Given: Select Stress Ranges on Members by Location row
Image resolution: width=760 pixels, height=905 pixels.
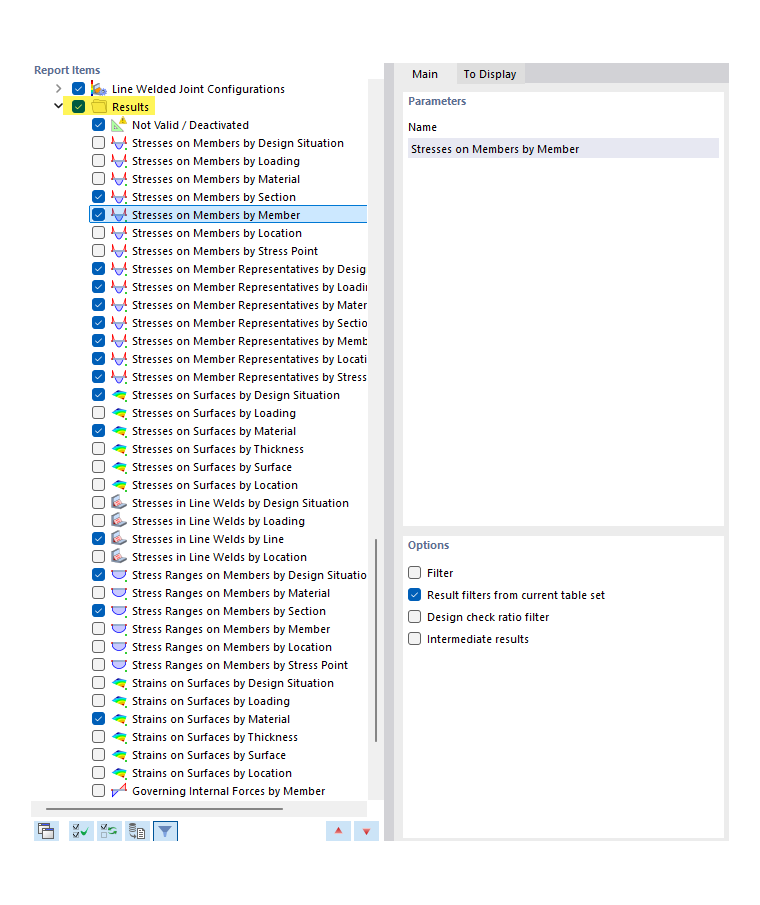Looking at the screenshot, I should (231, 647).
